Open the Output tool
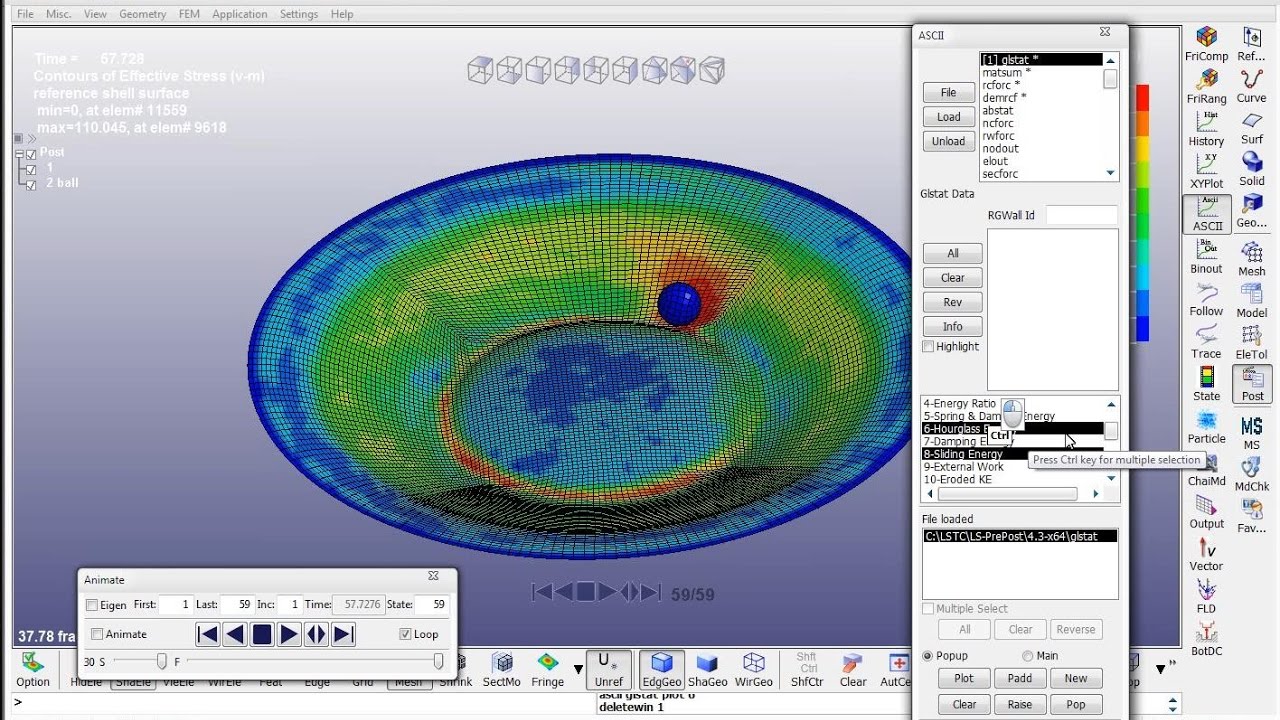The height and width of the screenshot is (720, 1280). [x=1207, y=511]
